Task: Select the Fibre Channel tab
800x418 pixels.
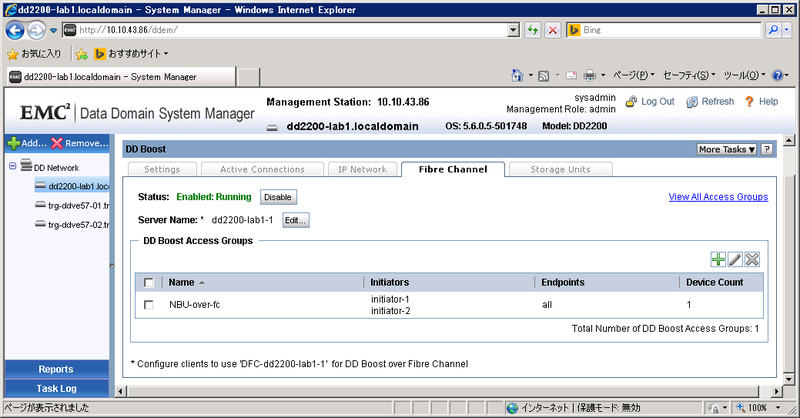Action: [x=453, y=169]
